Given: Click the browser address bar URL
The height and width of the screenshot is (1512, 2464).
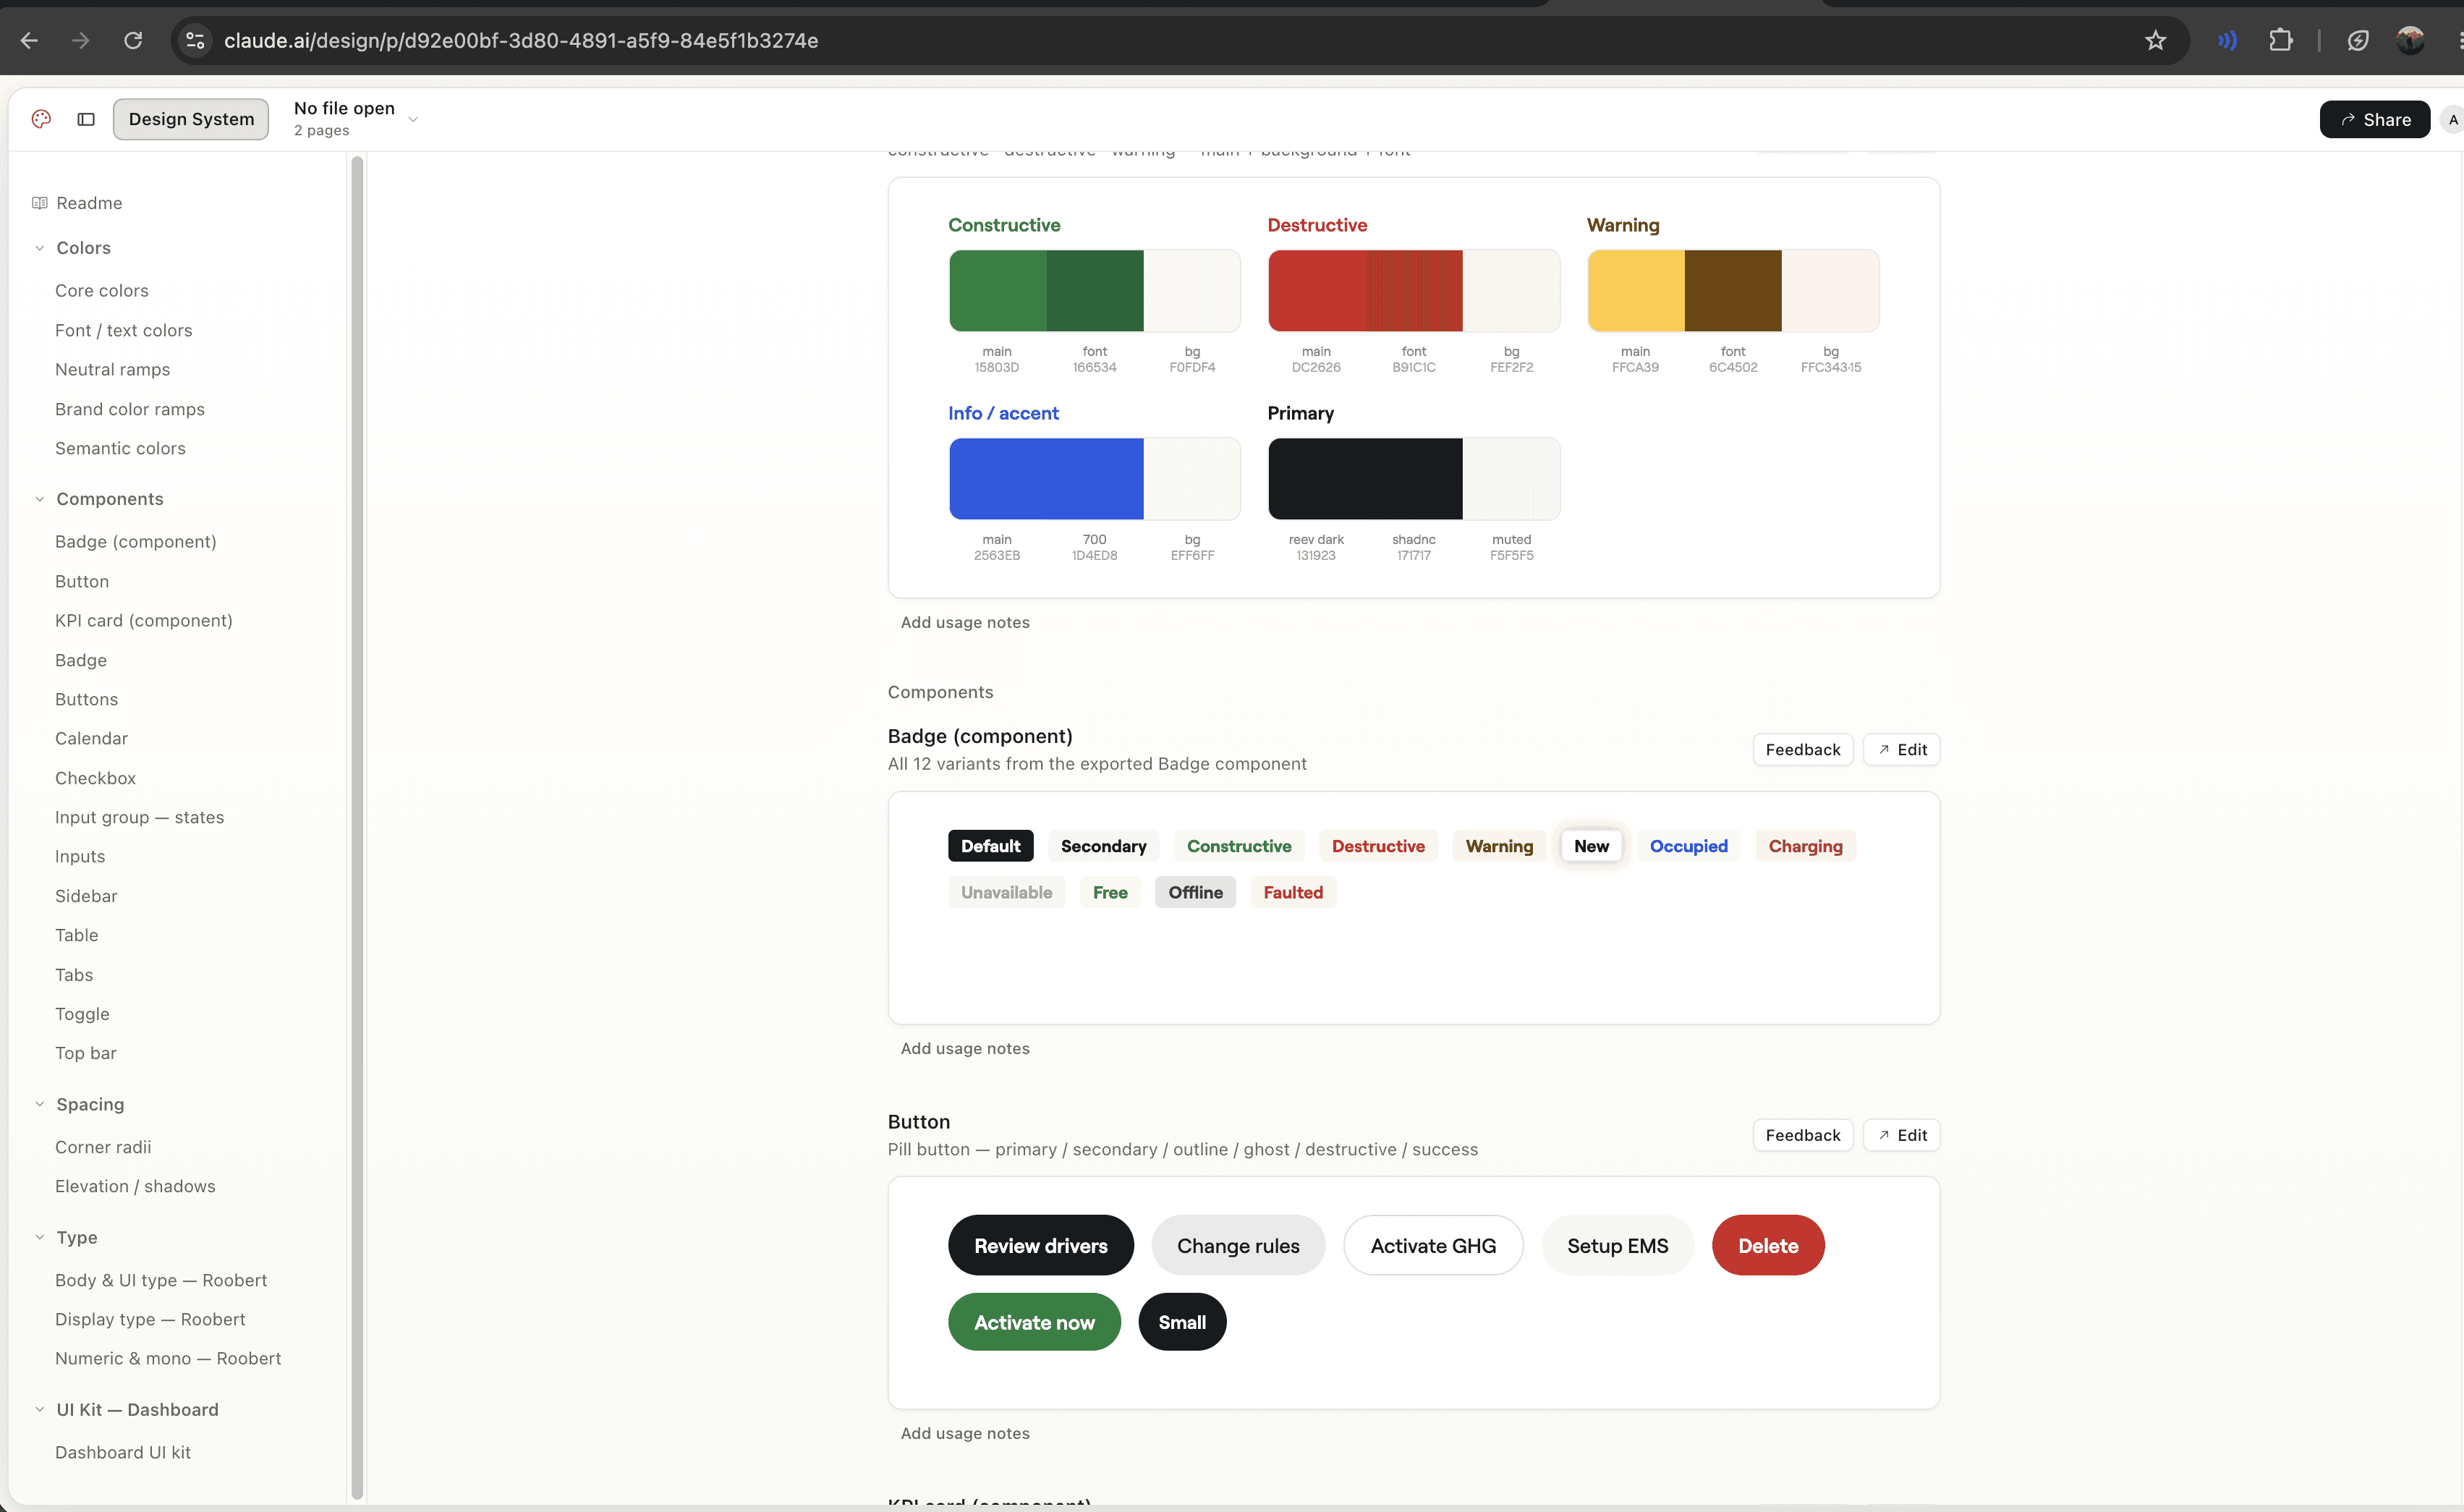Looking at the screenshot, I should pos(521,41).
